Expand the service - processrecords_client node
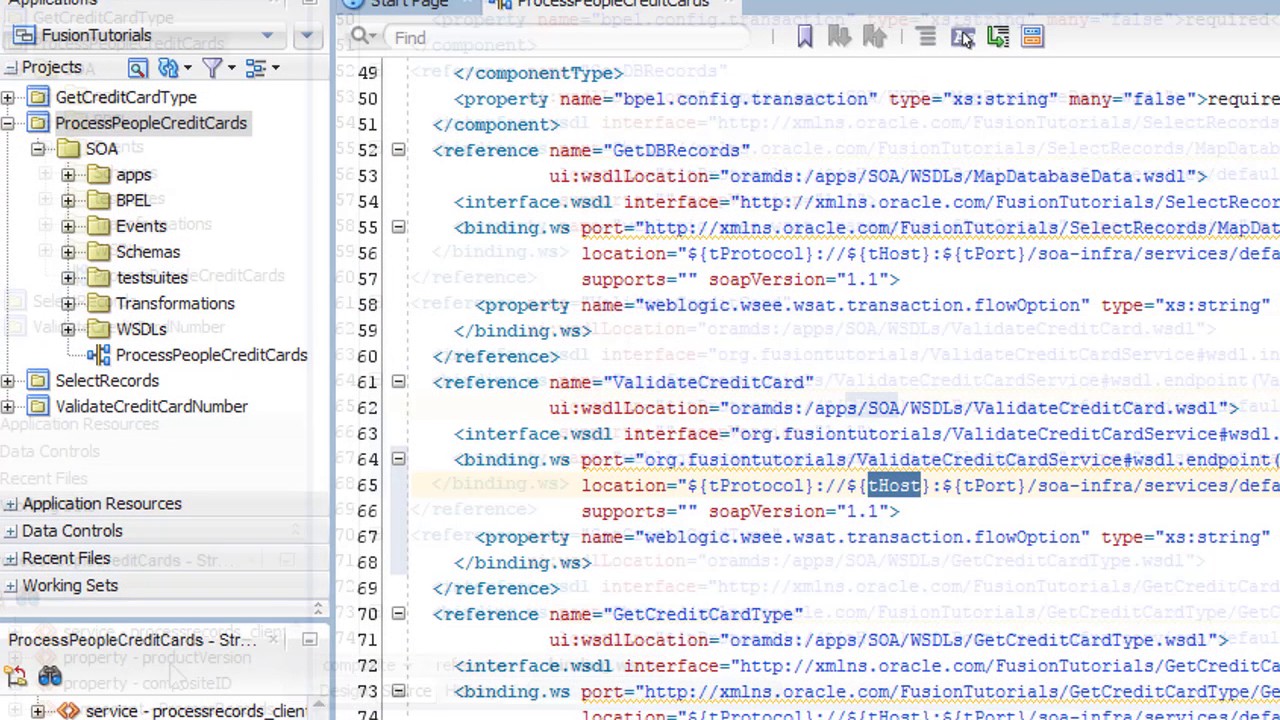The image size is (1280, 720). [x=38, y=711]
